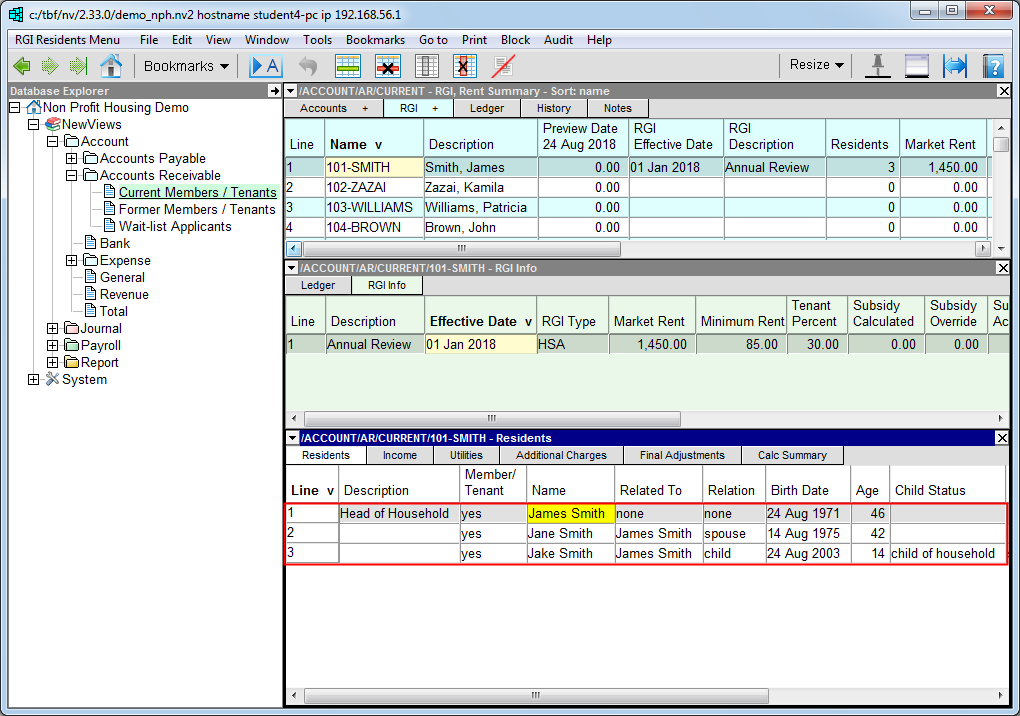Expand the Accounts Payable tree node

point(72,159)
